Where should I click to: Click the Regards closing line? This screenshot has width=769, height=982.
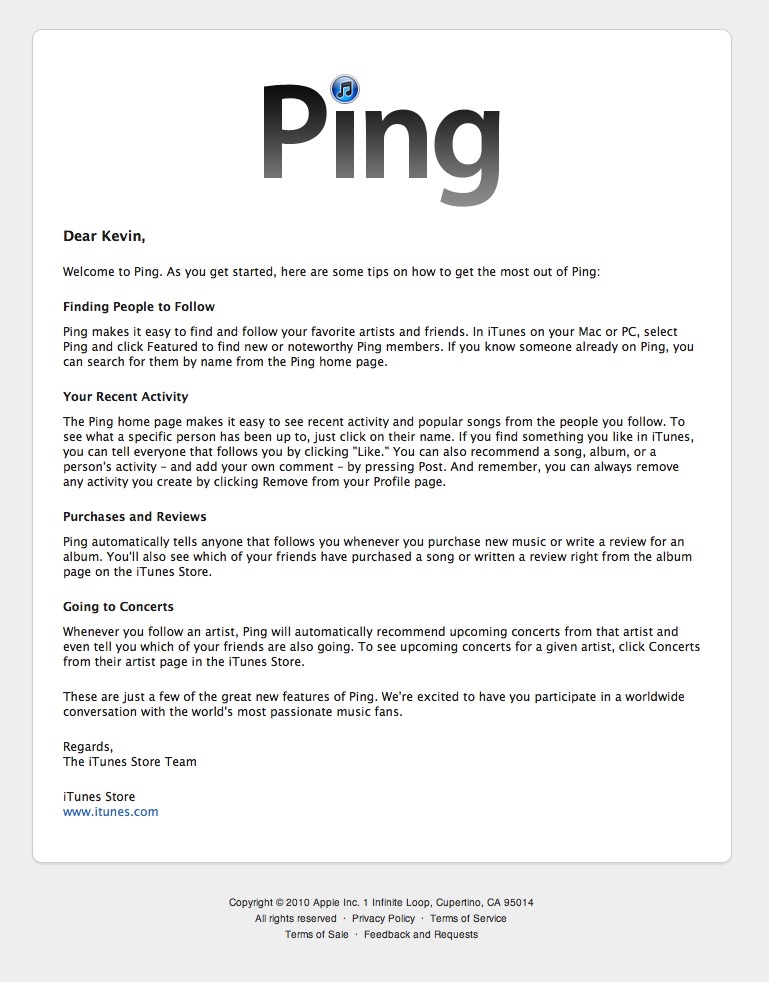88,747
